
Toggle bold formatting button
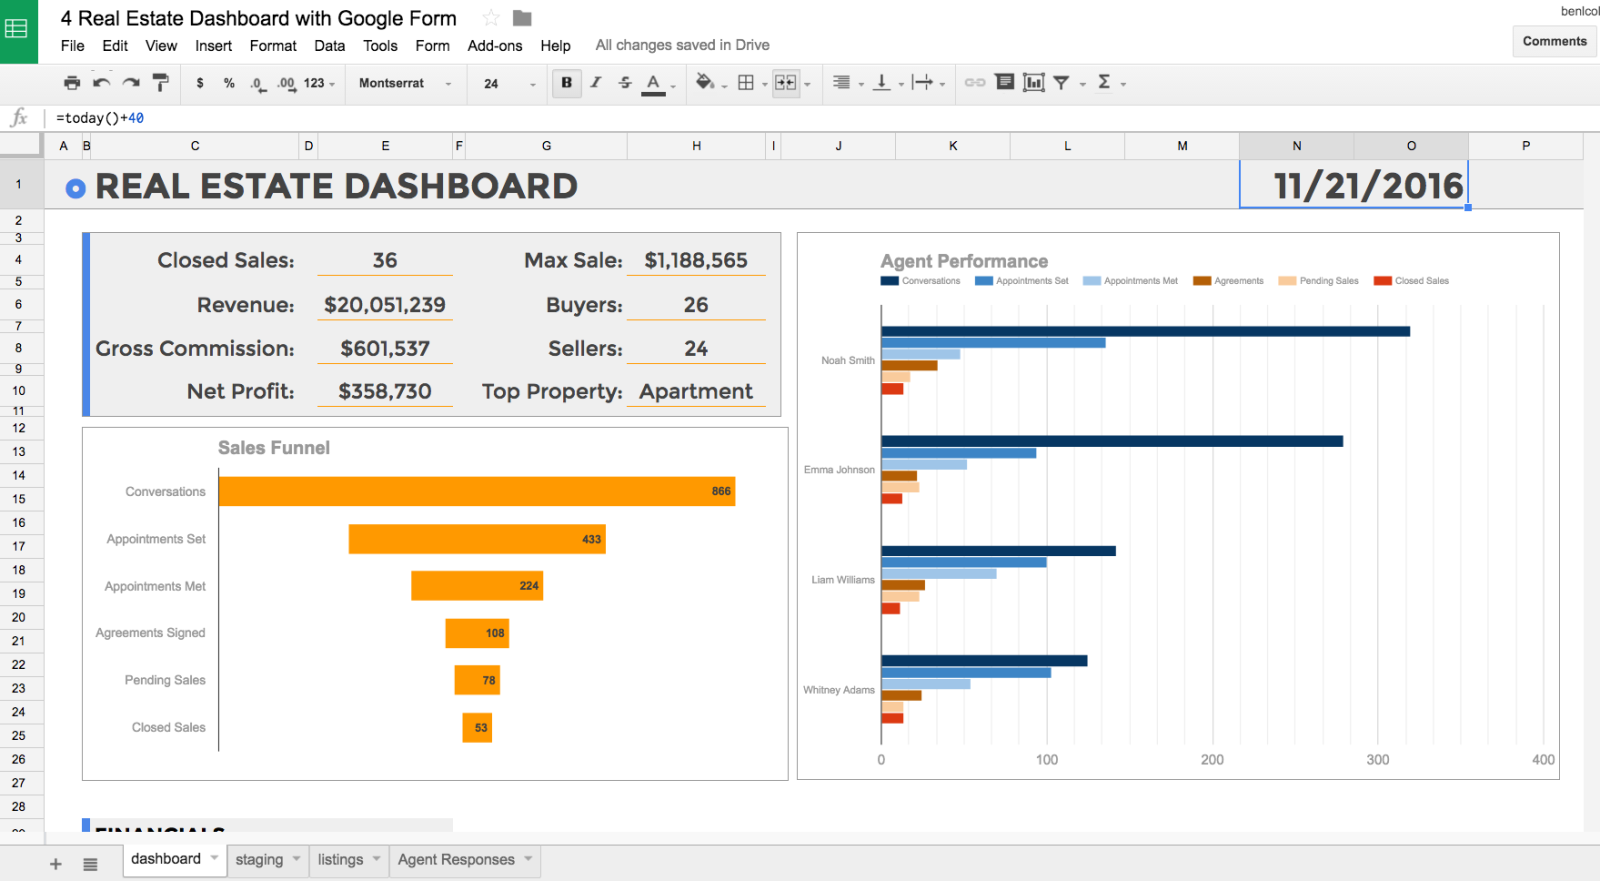coord(567,83)
